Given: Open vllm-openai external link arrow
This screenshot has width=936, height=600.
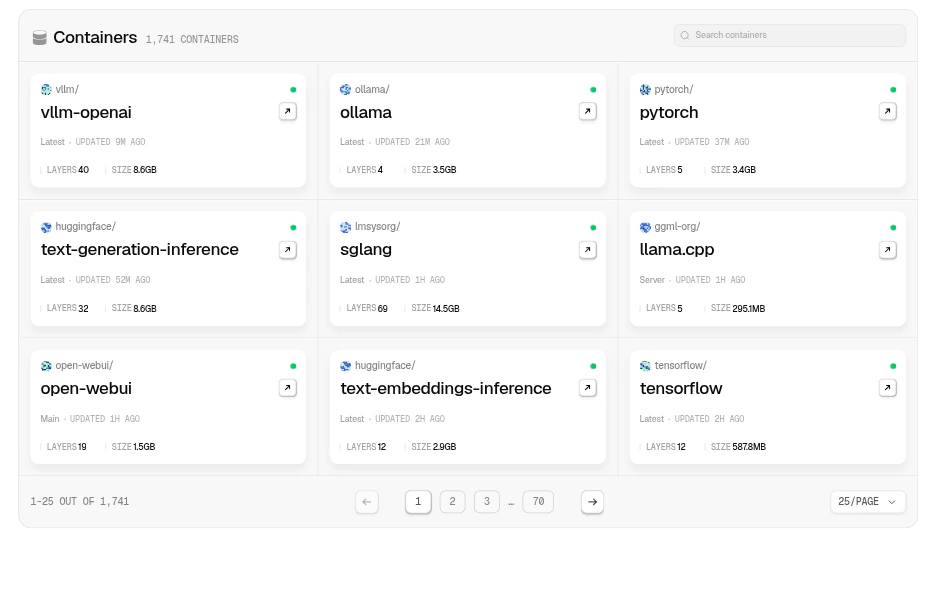Looking at the screenshot, I should click(288, 111).
